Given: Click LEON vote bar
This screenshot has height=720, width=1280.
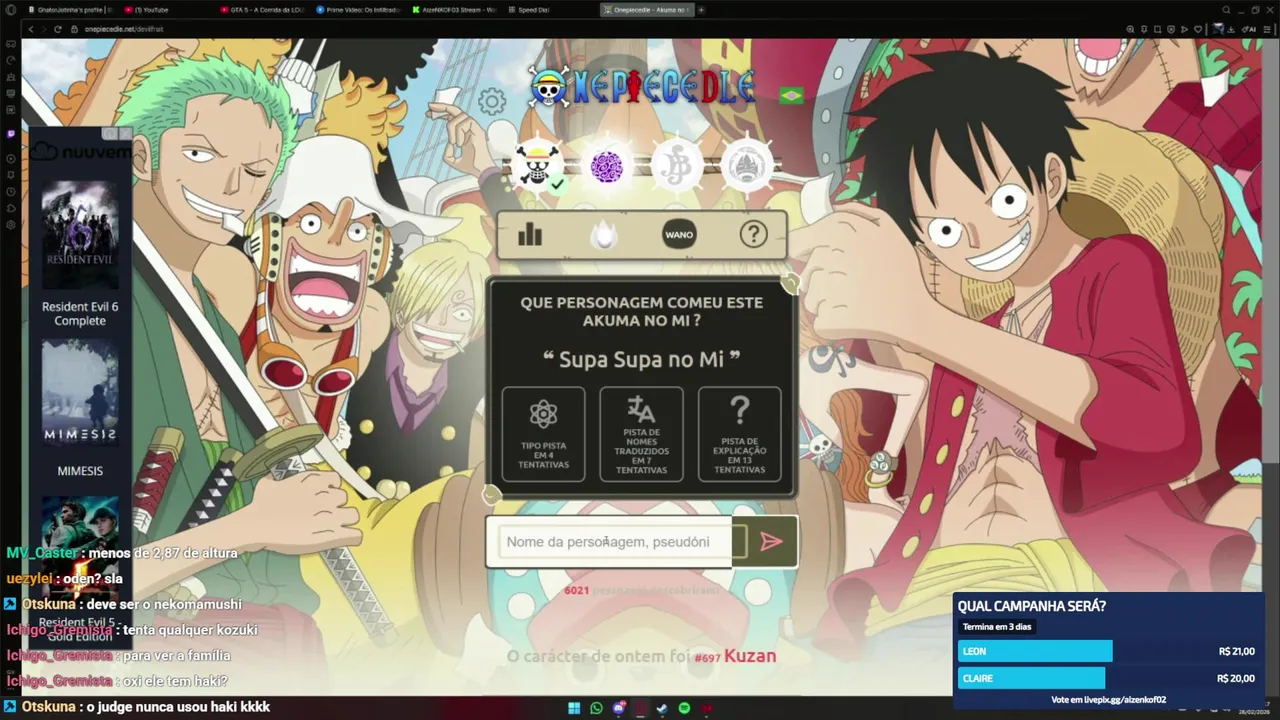Looking at the screenshot, I should tap(1035, 651).
